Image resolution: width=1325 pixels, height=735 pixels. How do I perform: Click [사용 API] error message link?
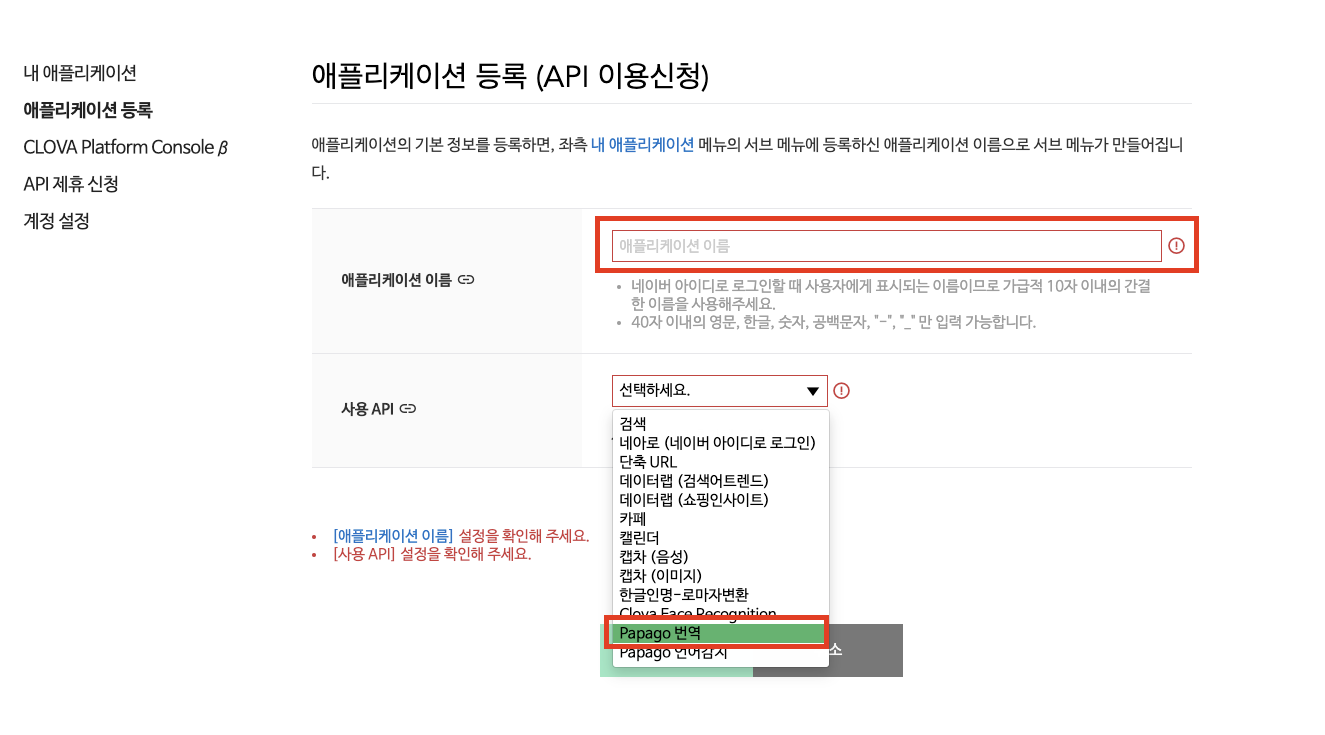pos(364,554)
